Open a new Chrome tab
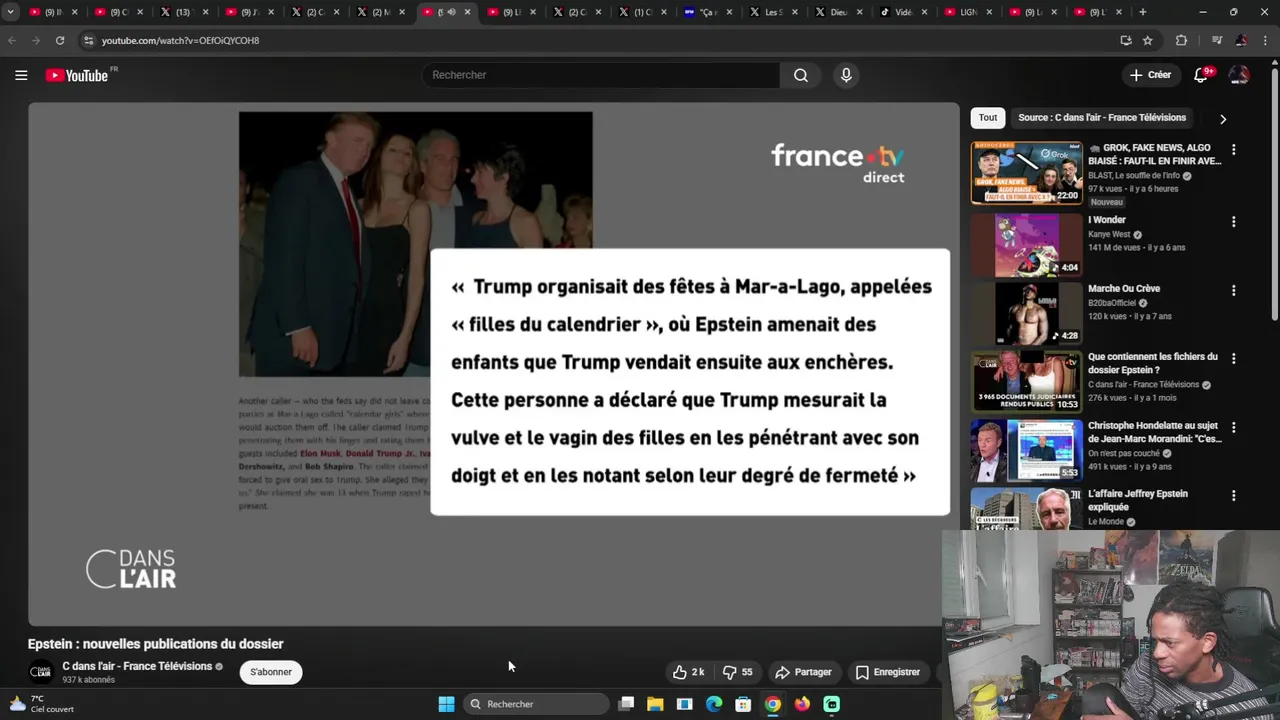1280x720 pixels. (1142, 12)
